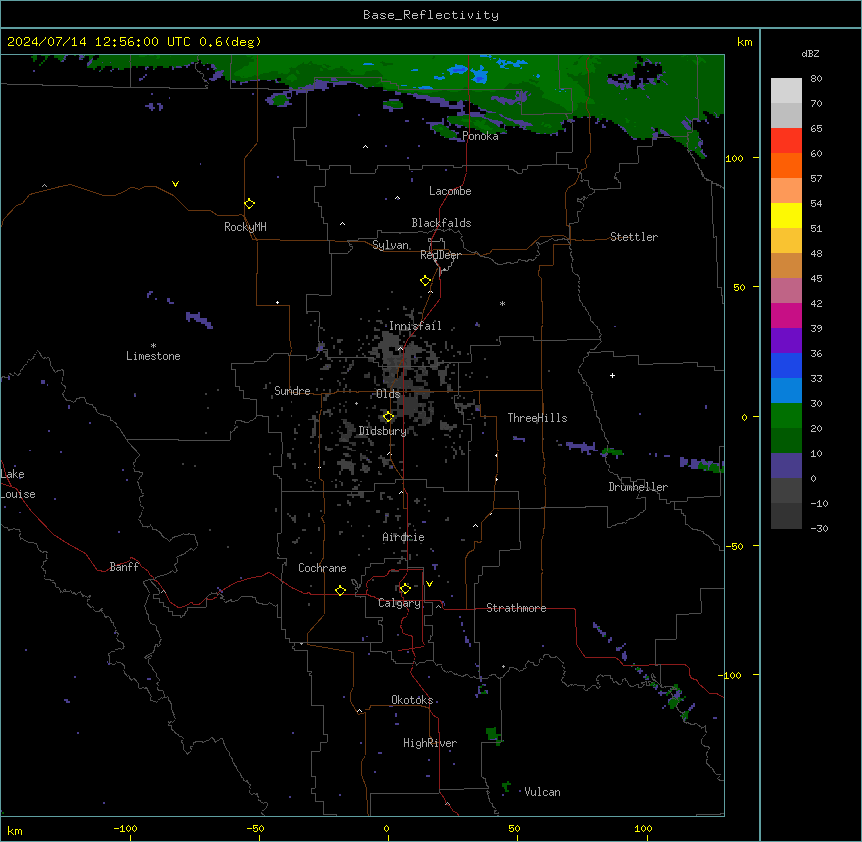Click the Vulcan town label
This screenshot has height=842, width=862.
tap(543, 792)
